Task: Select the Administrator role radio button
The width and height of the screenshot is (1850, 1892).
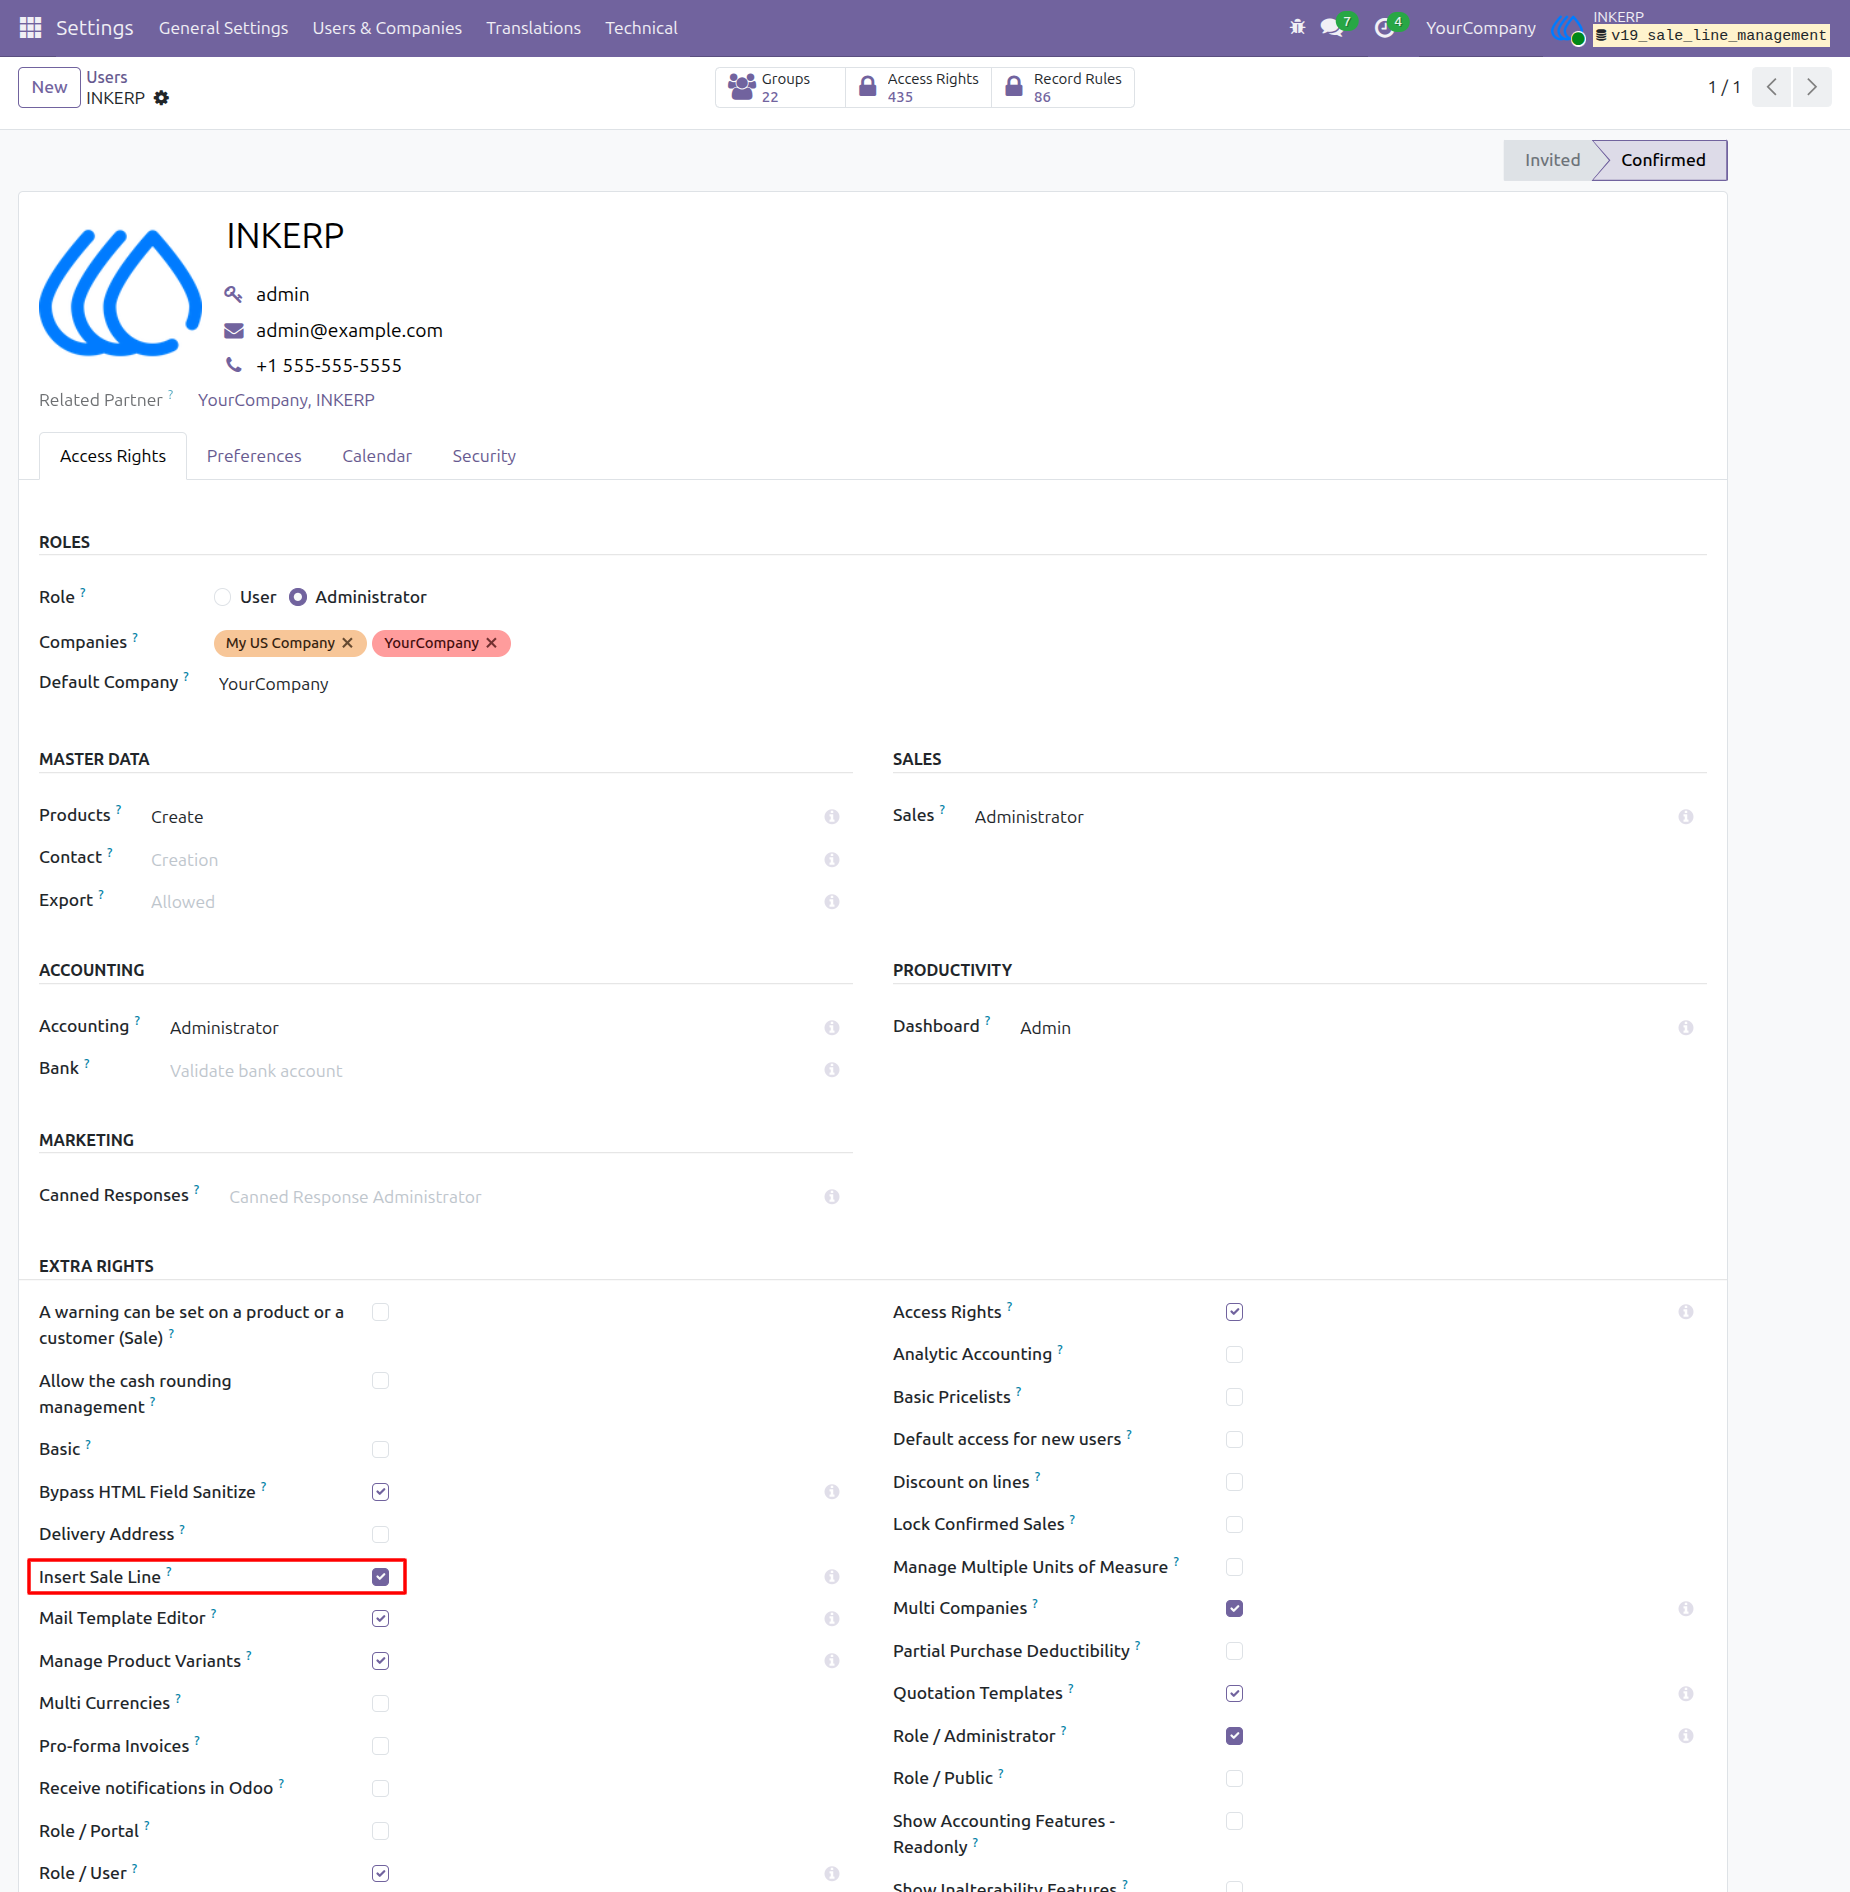Action: click(298, 597)
